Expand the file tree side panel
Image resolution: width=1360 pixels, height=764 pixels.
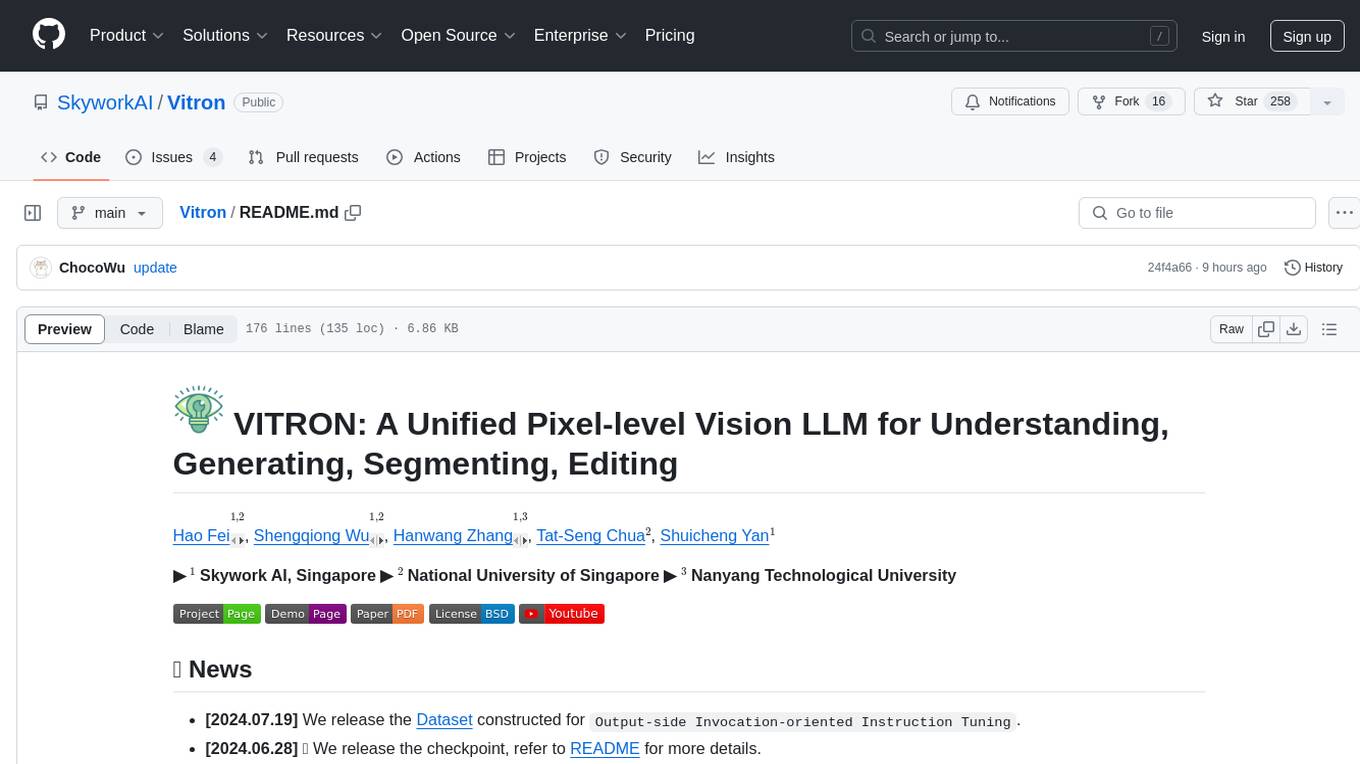[x=33, y=213]
